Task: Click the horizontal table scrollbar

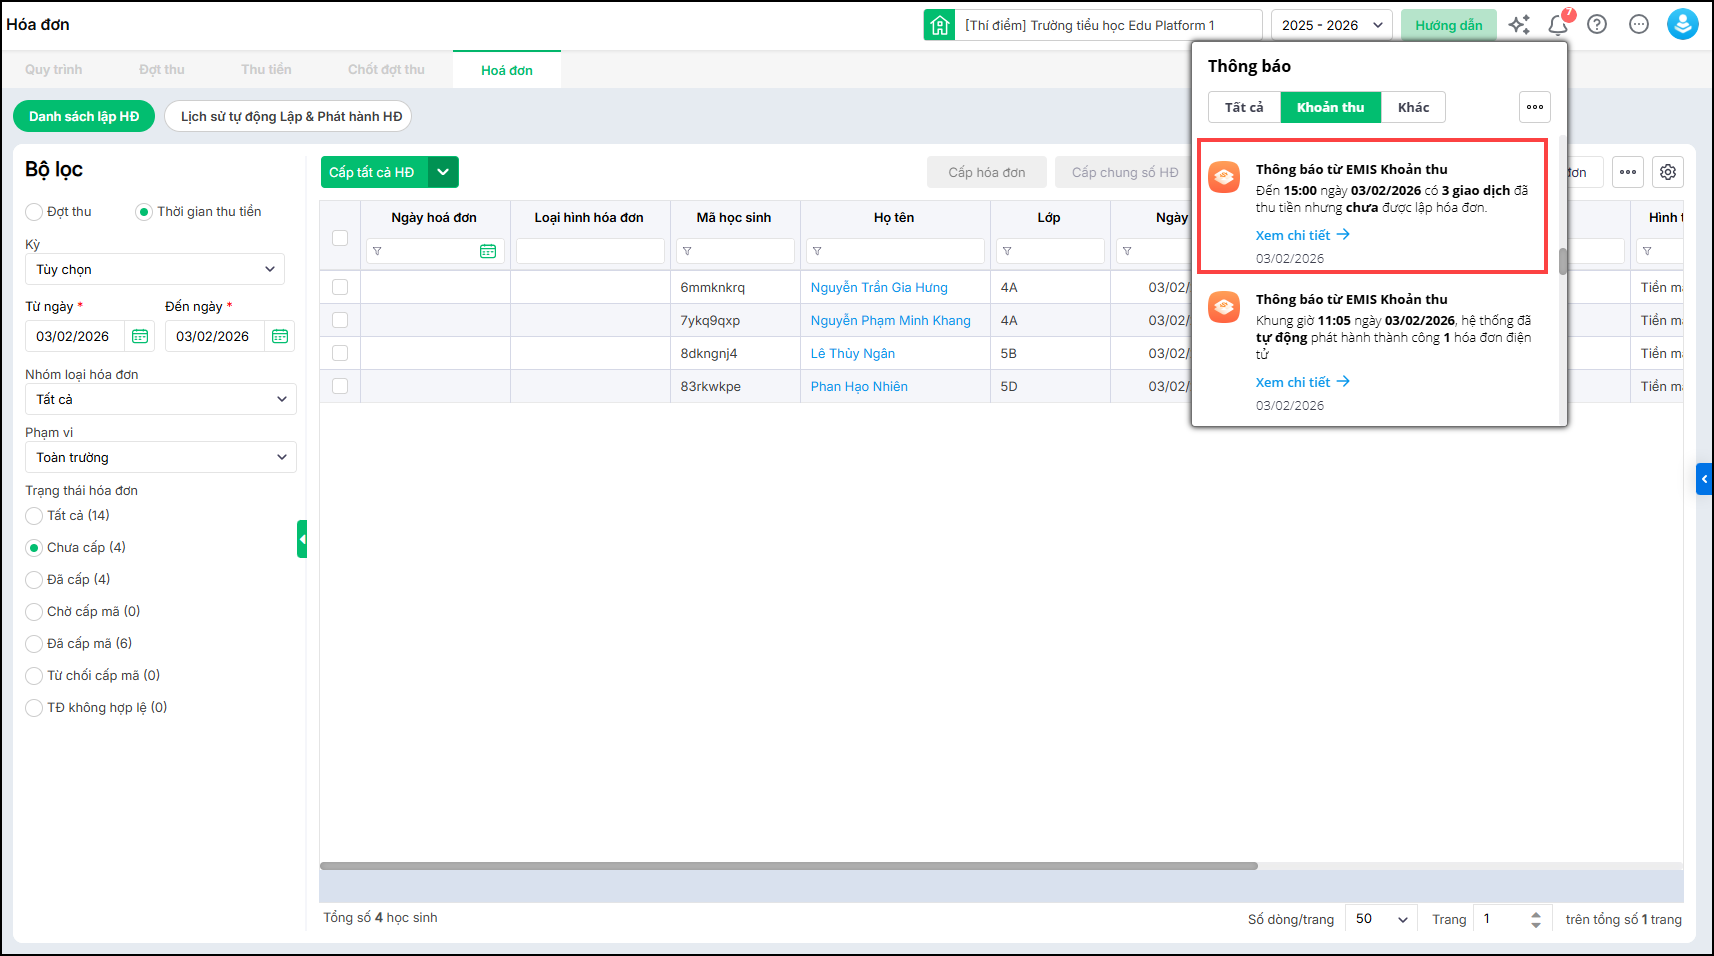Action: pyautogui.click(x=788, y=866)
